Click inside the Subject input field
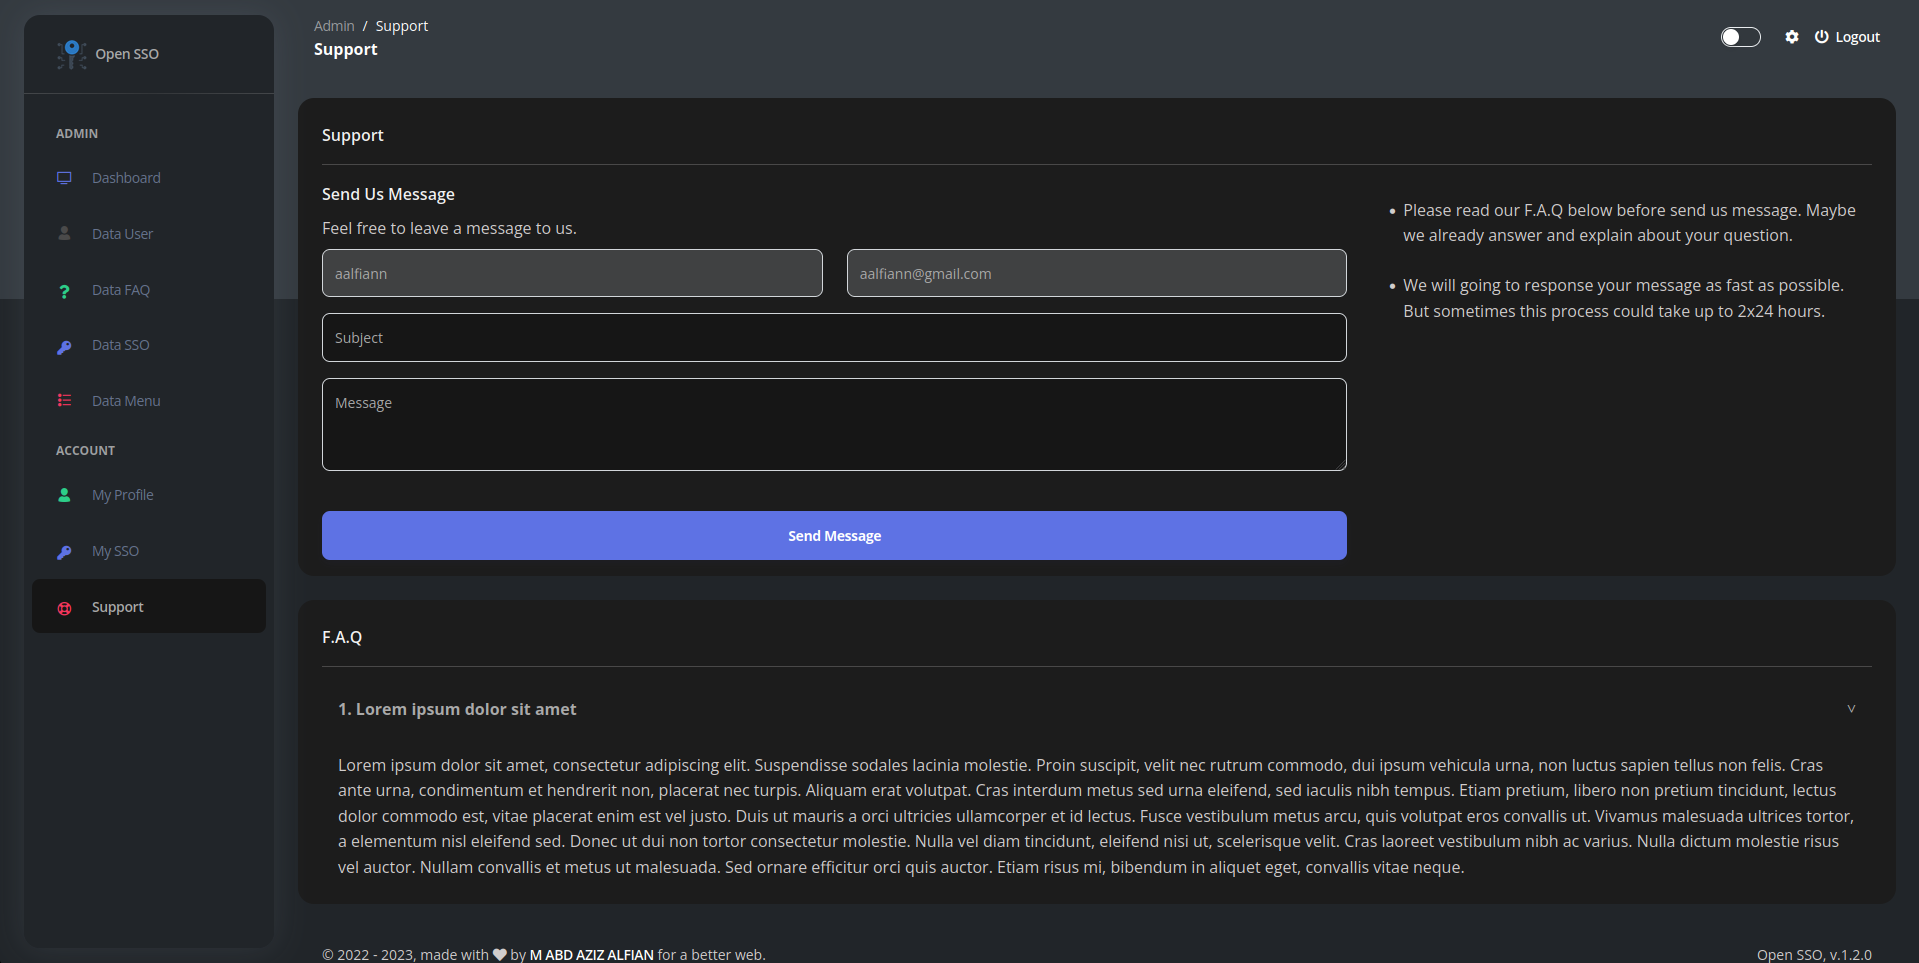 834,337
